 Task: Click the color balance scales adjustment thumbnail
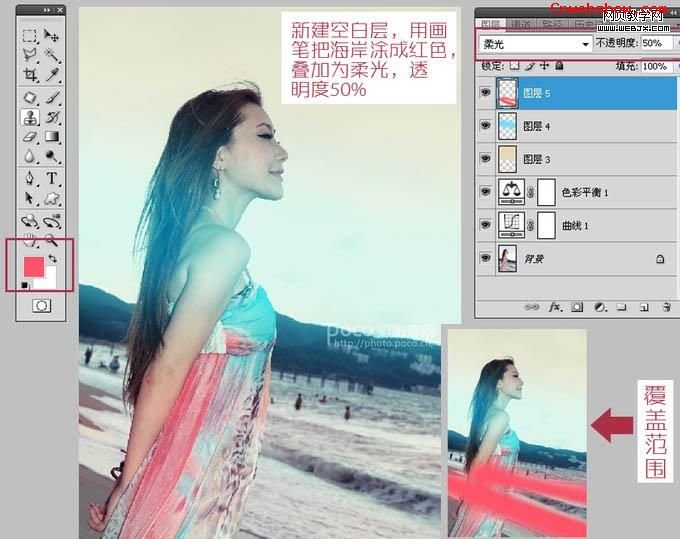click(511, 192)
